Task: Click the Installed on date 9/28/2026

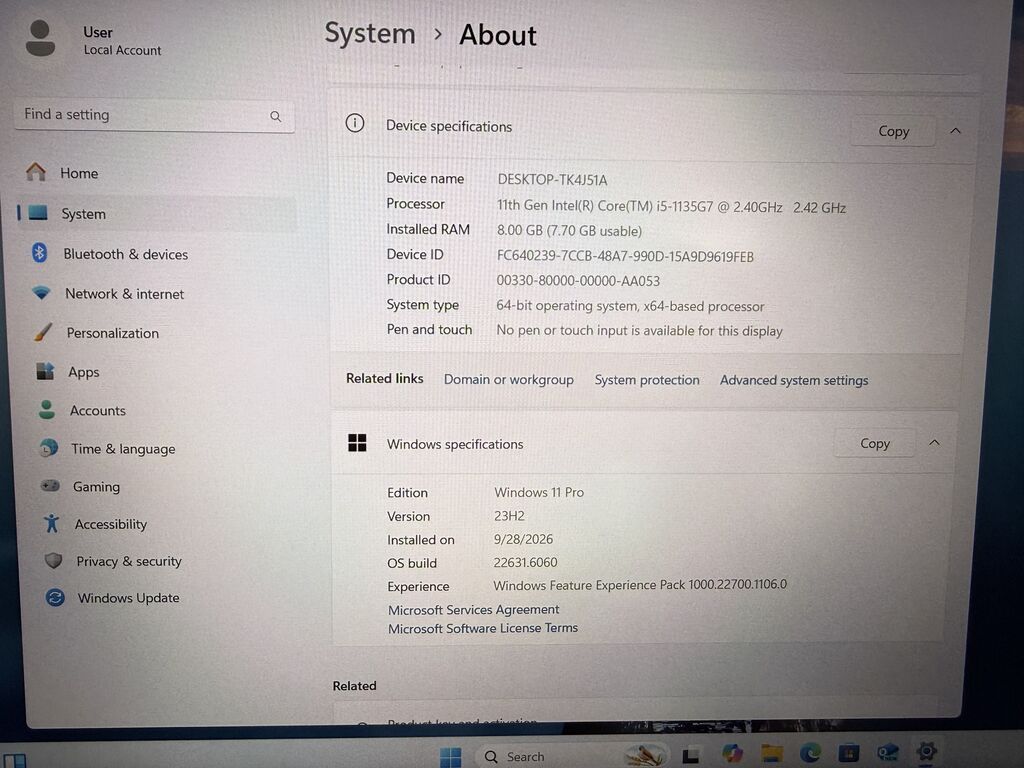Action: [x=523, y=539]
